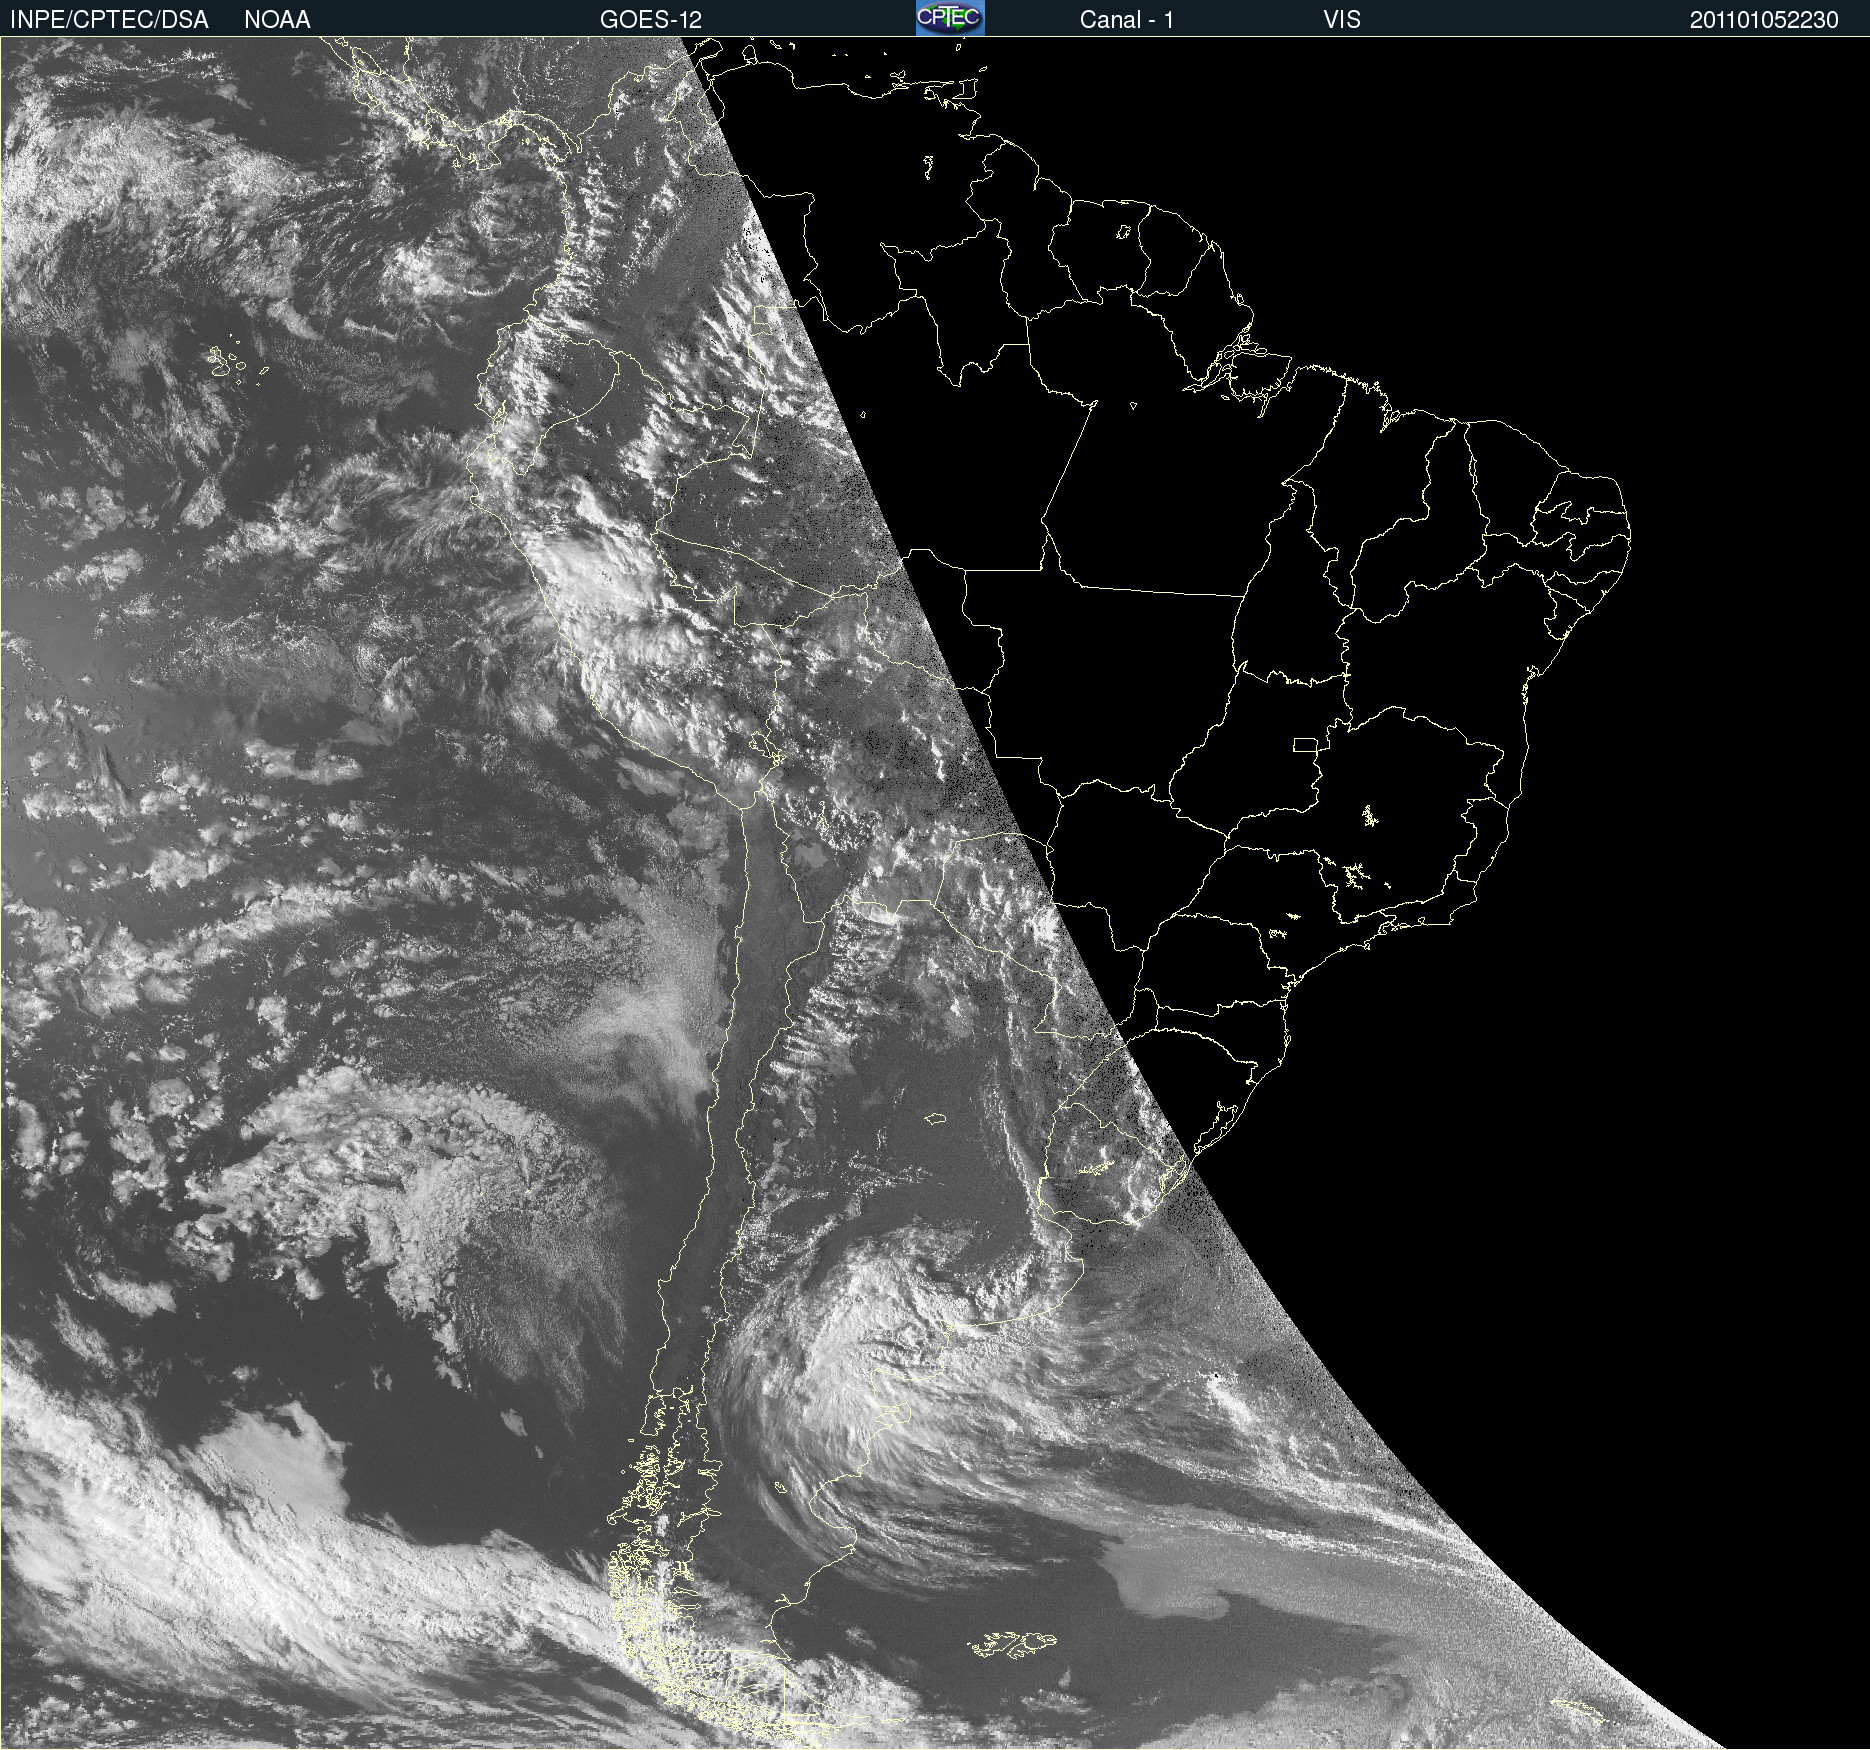The image size is (1870, 1750).
Task: Click the GOES-12 satellite label
Action: pos(650,20)
